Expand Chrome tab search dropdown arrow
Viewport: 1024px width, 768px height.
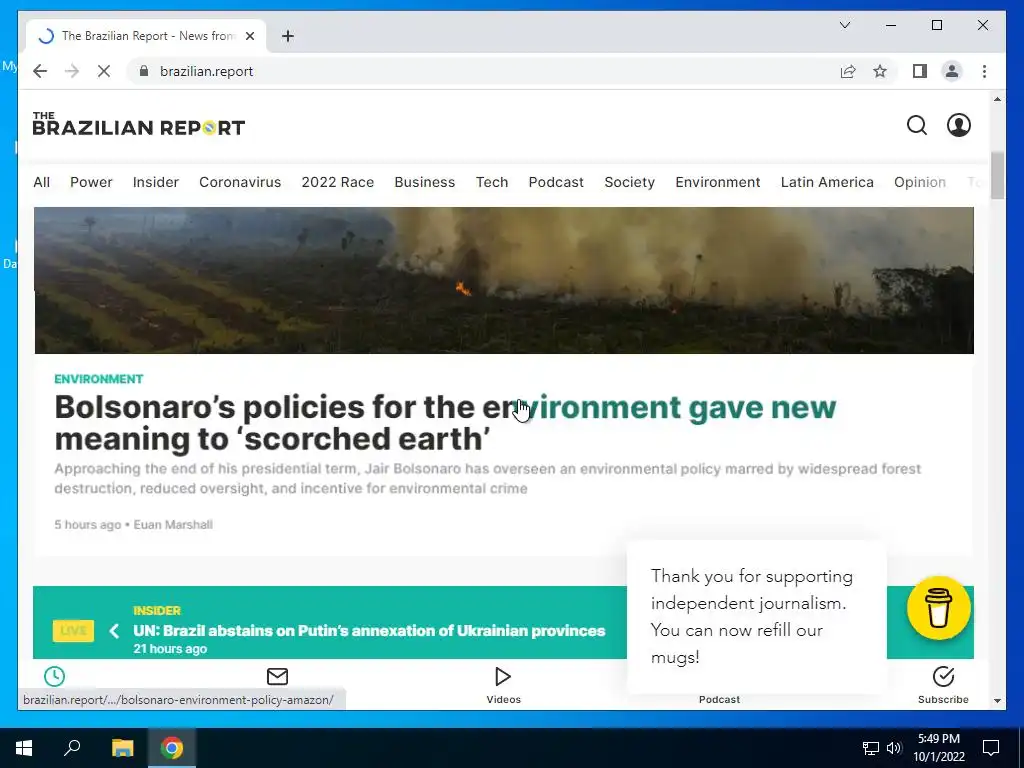(x=844, y=25)
